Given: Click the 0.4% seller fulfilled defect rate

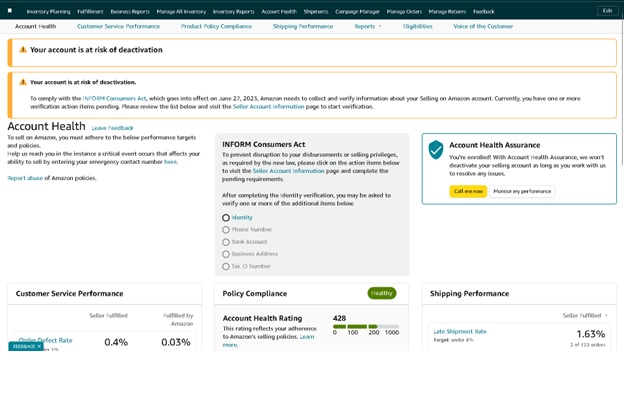Looking at the screenshot, I should pos(116,342).
